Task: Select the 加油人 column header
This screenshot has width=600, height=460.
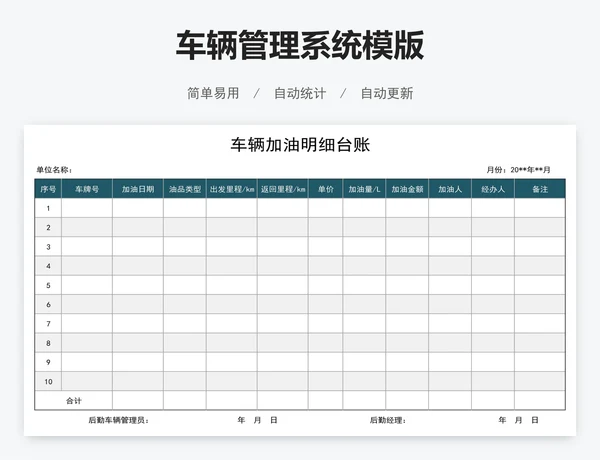Action: [x=450, y=189]
